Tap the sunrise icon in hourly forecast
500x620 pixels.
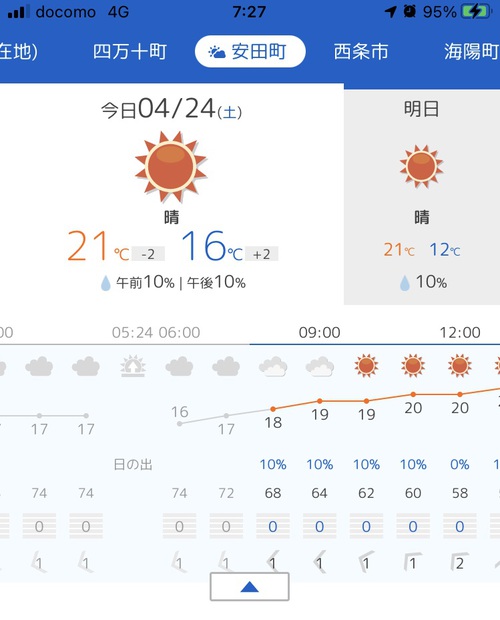tap(133, 366)
